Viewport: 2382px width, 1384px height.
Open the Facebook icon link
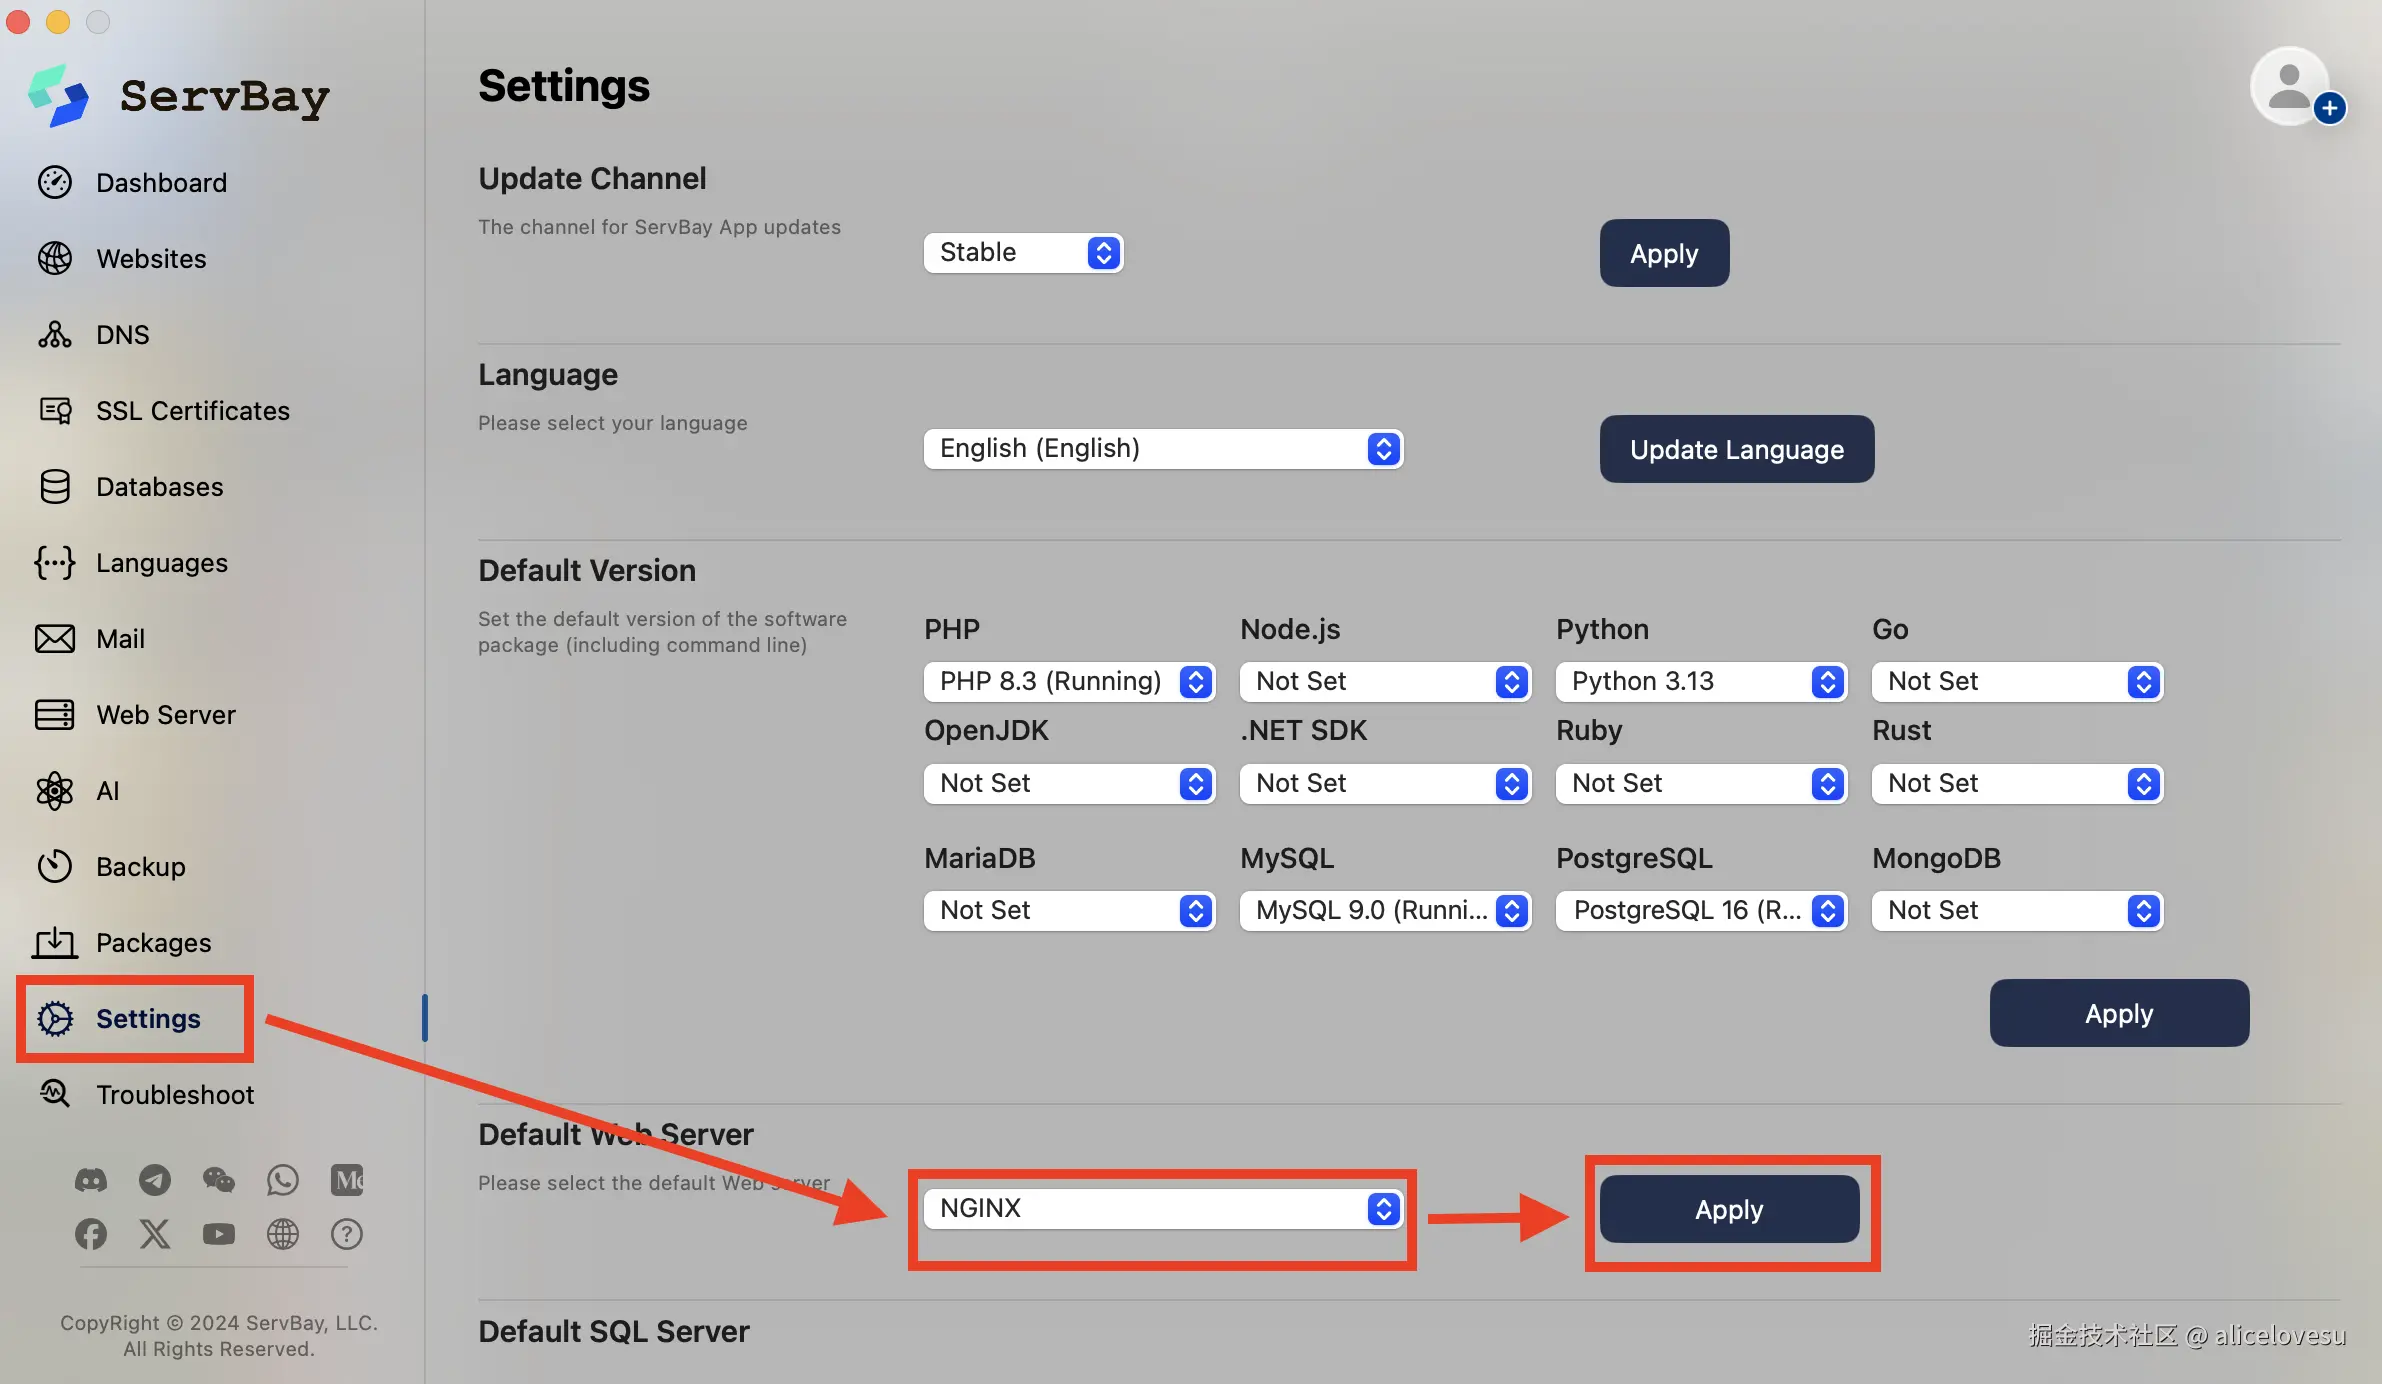[x=91, y=1234]
